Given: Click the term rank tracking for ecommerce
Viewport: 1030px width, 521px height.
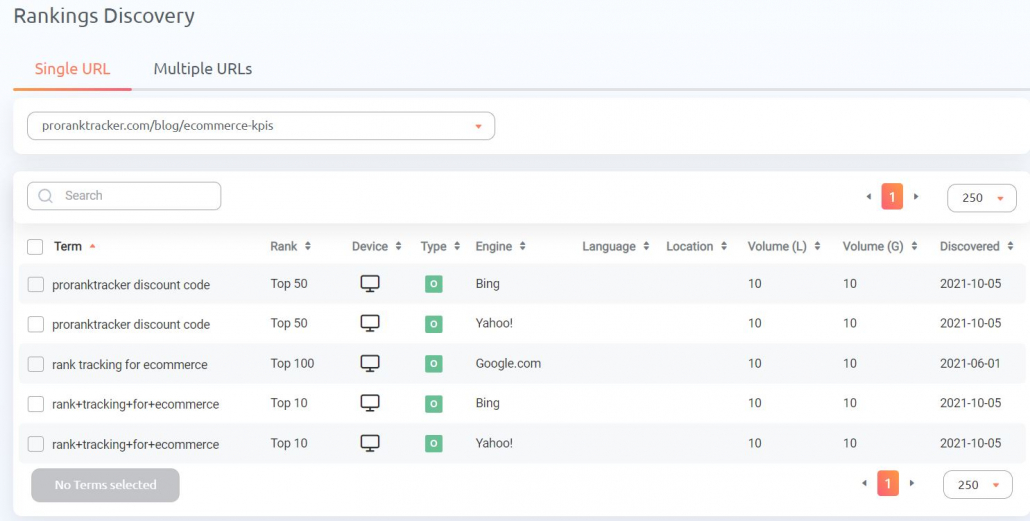Looking at the screenshot, I should (x=130, y=365).
